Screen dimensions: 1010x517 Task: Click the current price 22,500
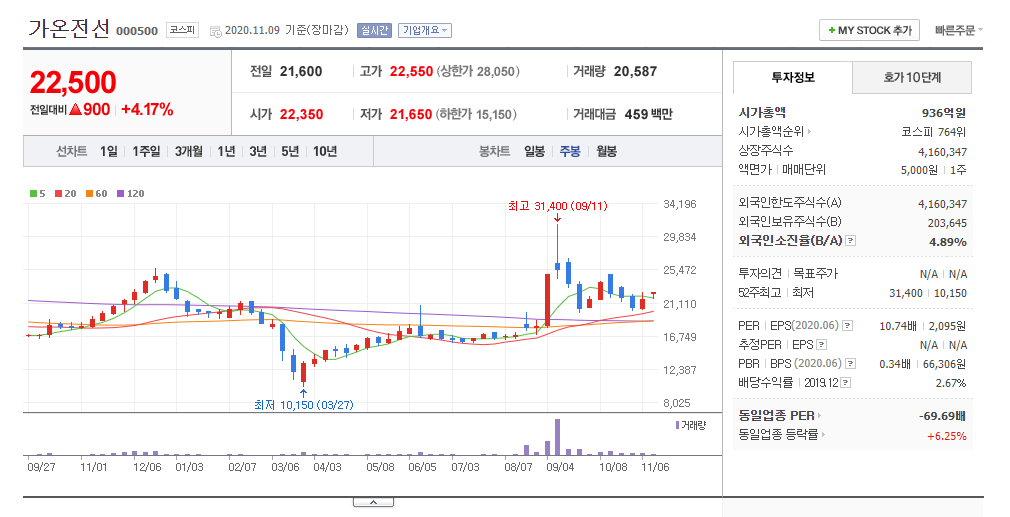[73, 82]
